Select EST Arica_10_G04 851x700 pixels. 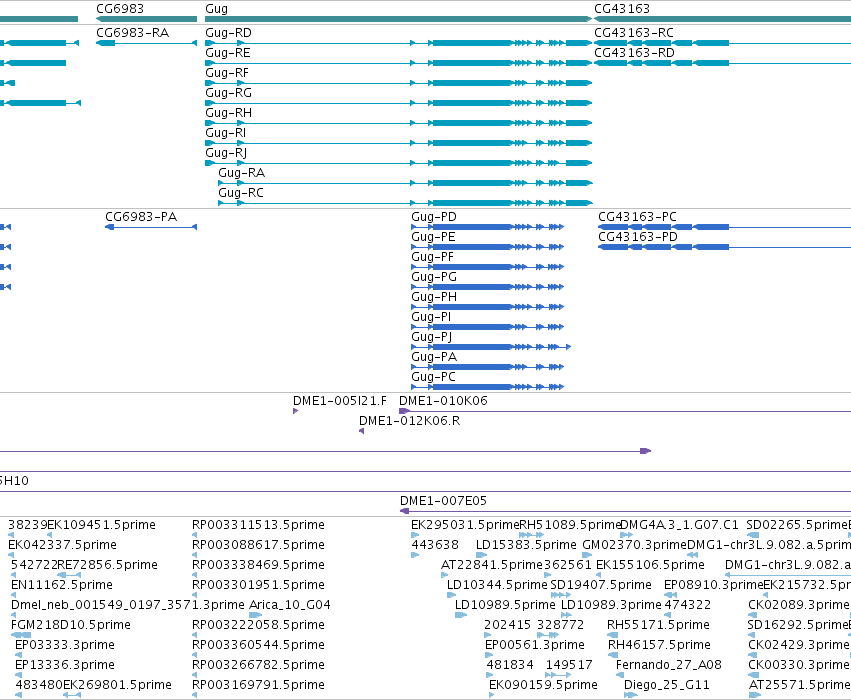coord(290,605)
